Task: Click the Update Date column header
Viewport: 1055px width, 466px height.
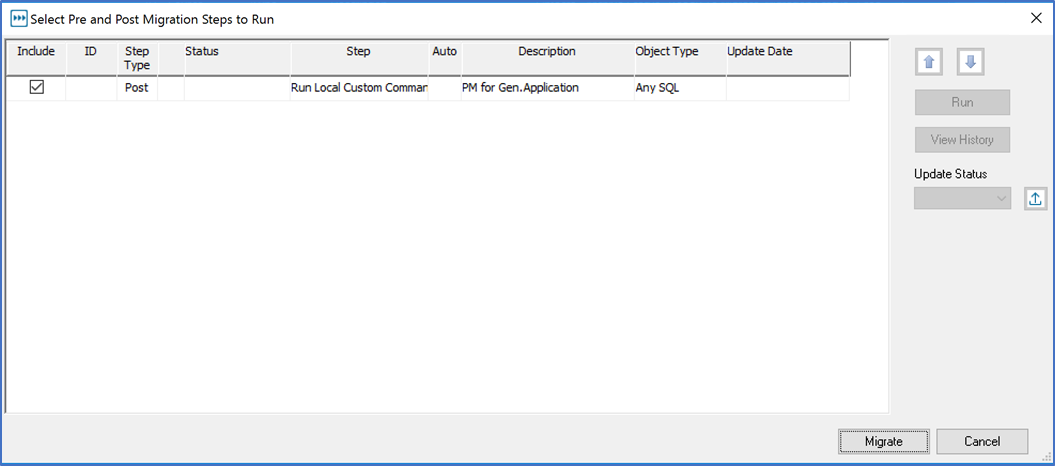Action: click(788, 59)
